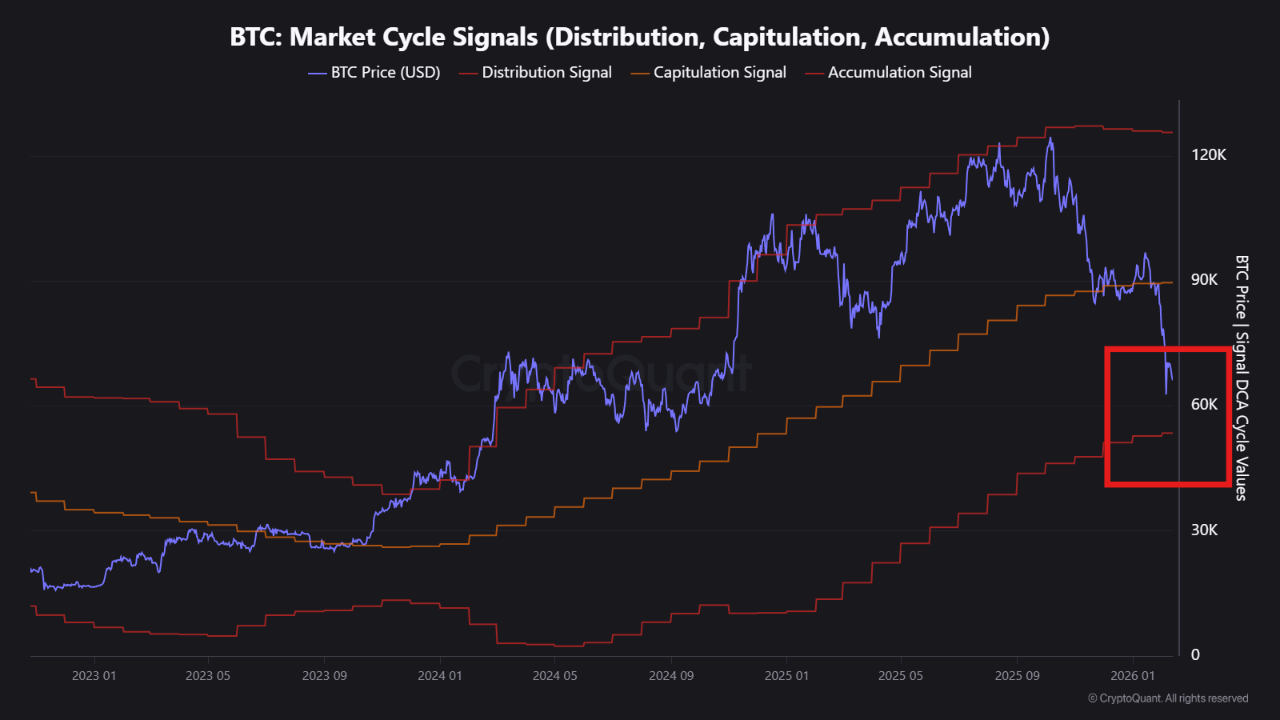Click the Market Cycle Signals chart title
1280x720 pixels.
tap(639, 38)
